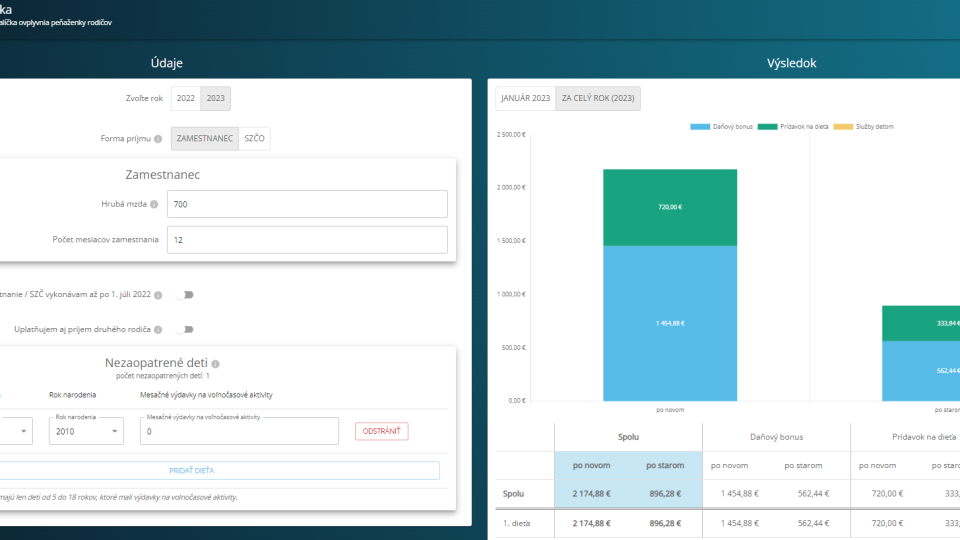
Task: Click the Zamestnanec card heading
Action: pyautogui.click(x=163, y=174)
